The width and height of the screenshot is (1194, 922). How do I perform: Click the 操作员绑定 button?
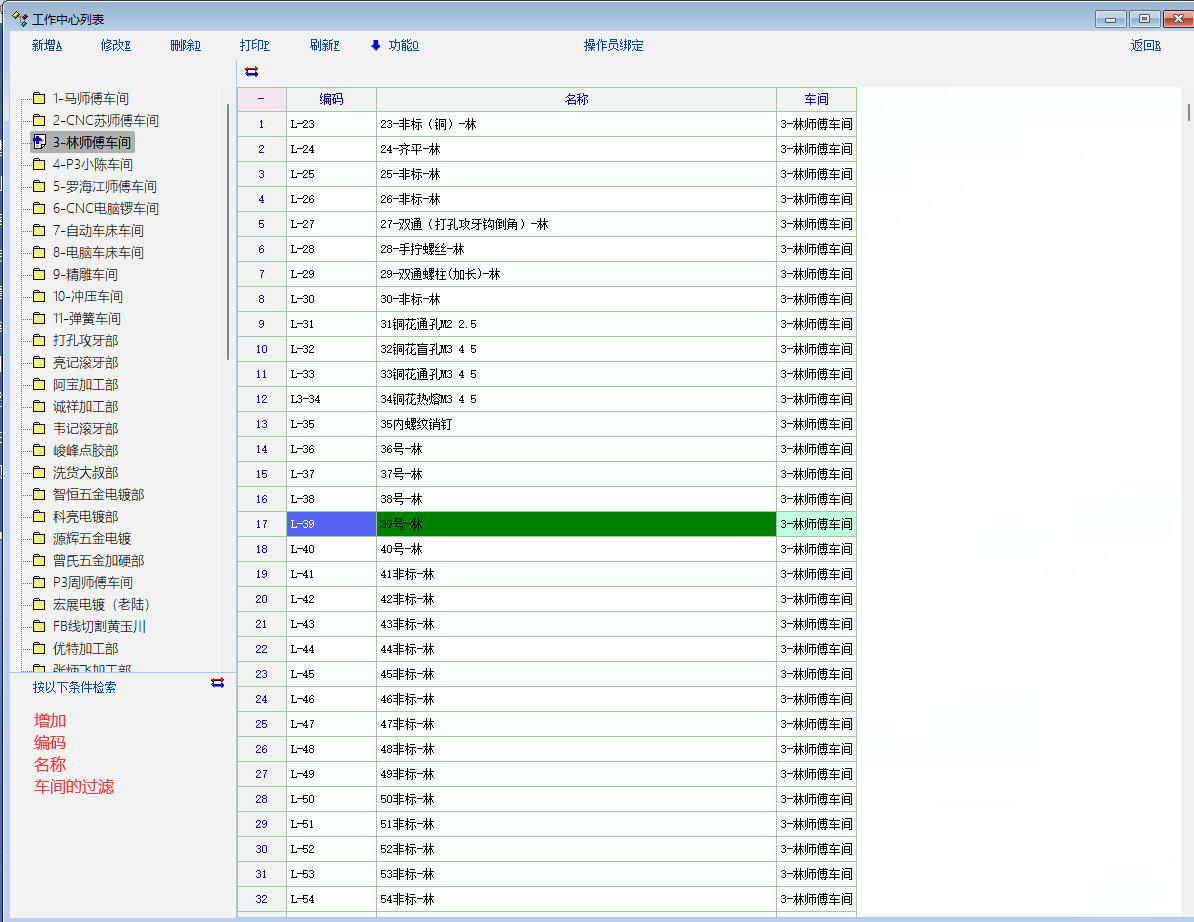coord(614,46)
